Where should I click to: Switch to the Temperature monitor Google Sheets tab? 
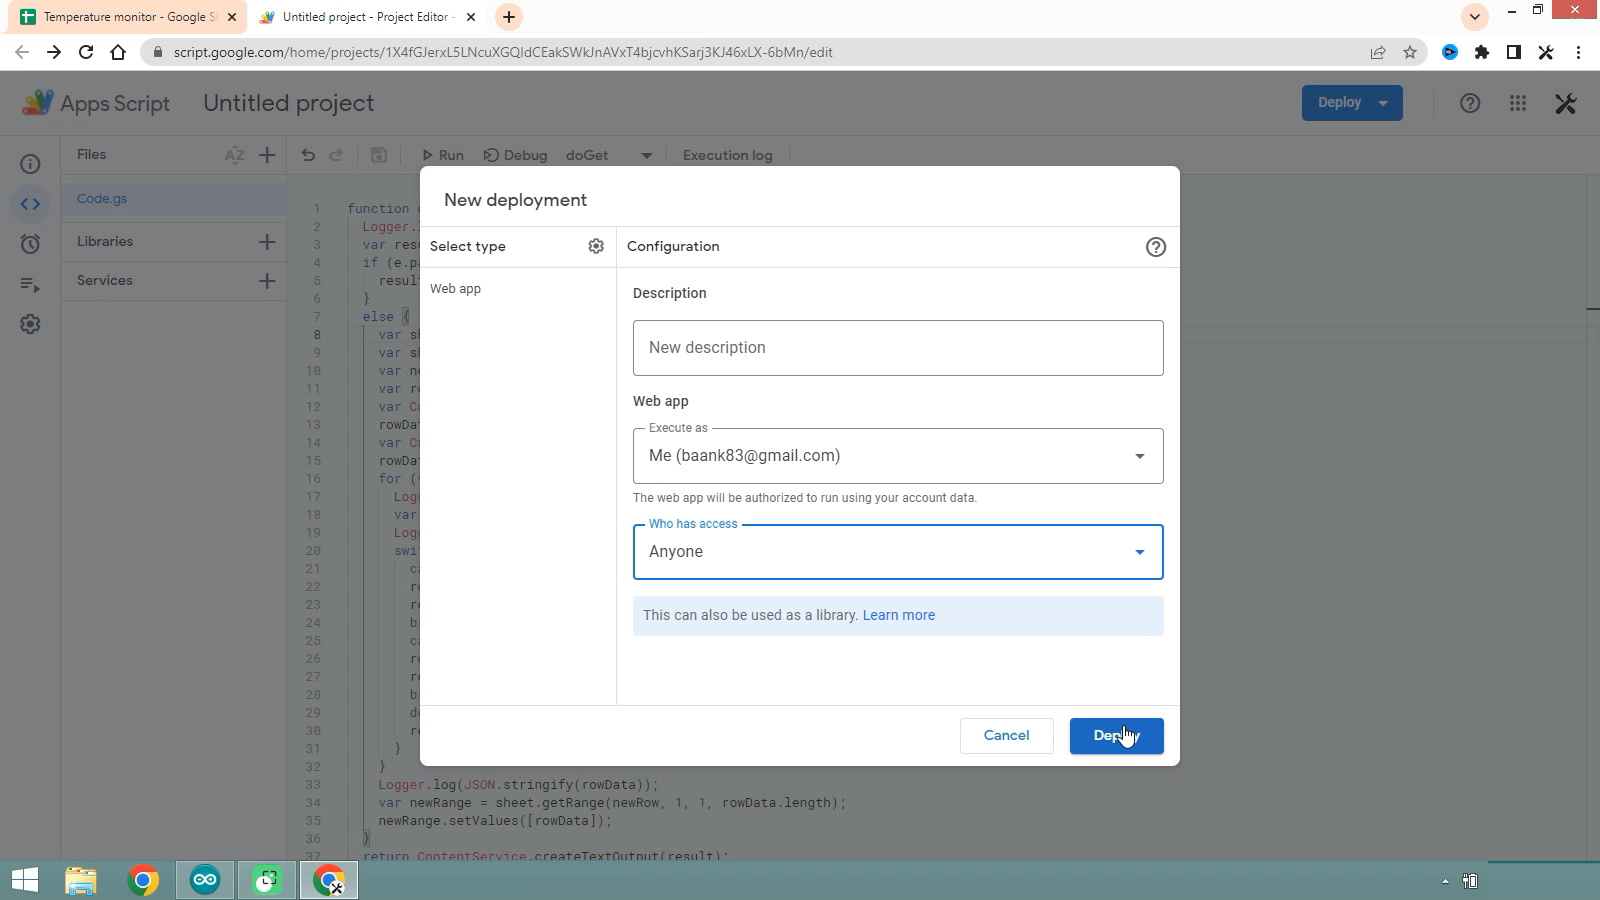pyautogui.click(x=125, y=17)
